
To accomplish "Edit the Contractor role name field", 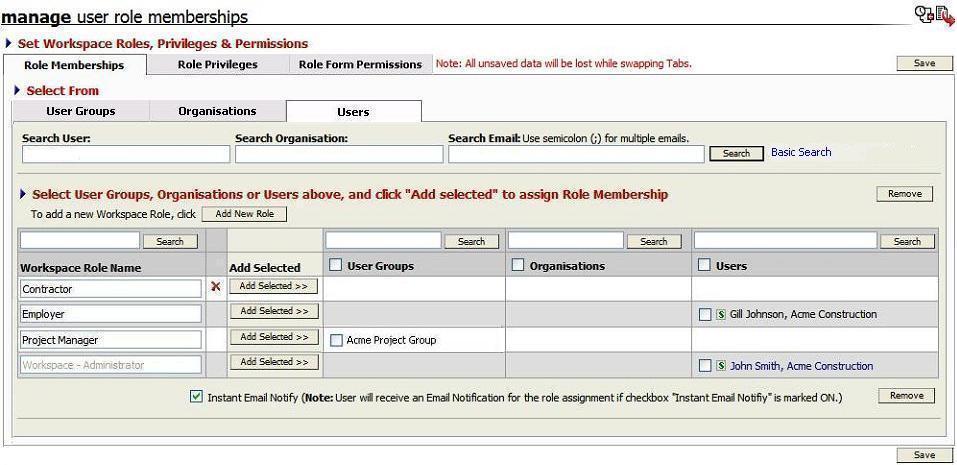I will pyautogui.click(x=110, y=289).
